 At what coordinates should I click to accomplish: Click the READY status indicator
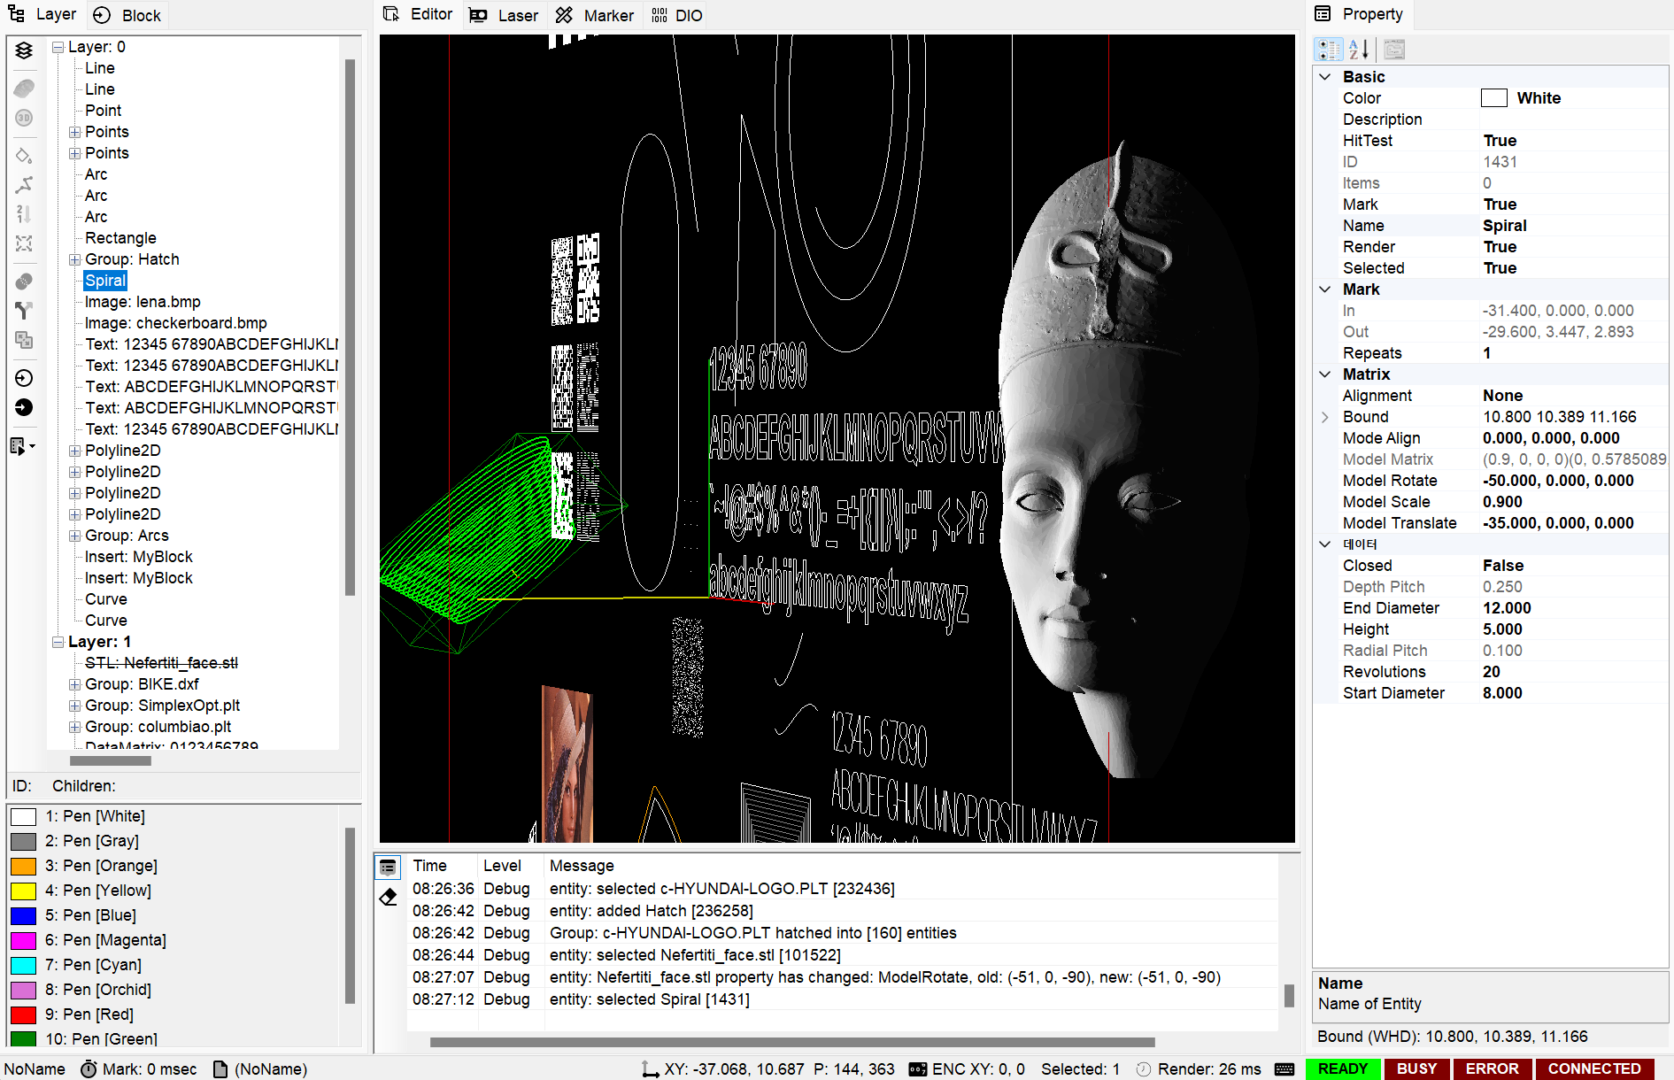tap(1342, 1069)
